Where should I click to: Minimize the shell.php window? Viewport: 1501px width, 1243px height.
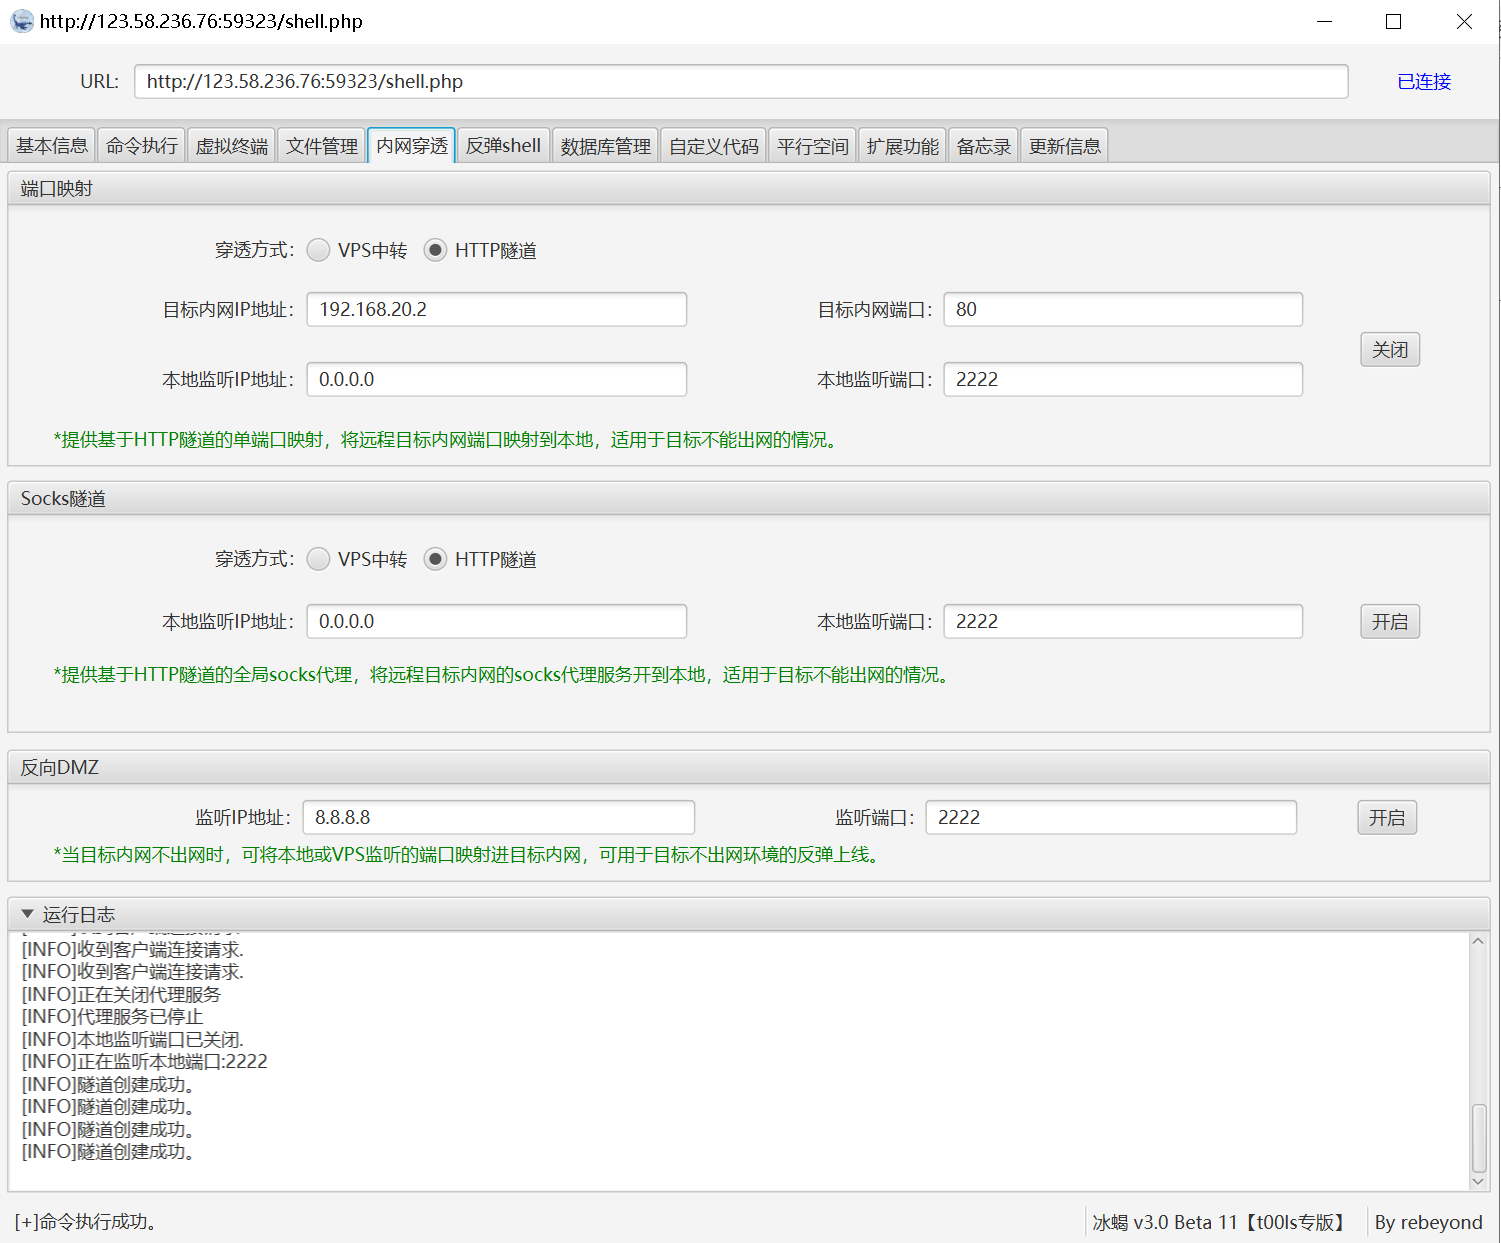[1325, 21]
